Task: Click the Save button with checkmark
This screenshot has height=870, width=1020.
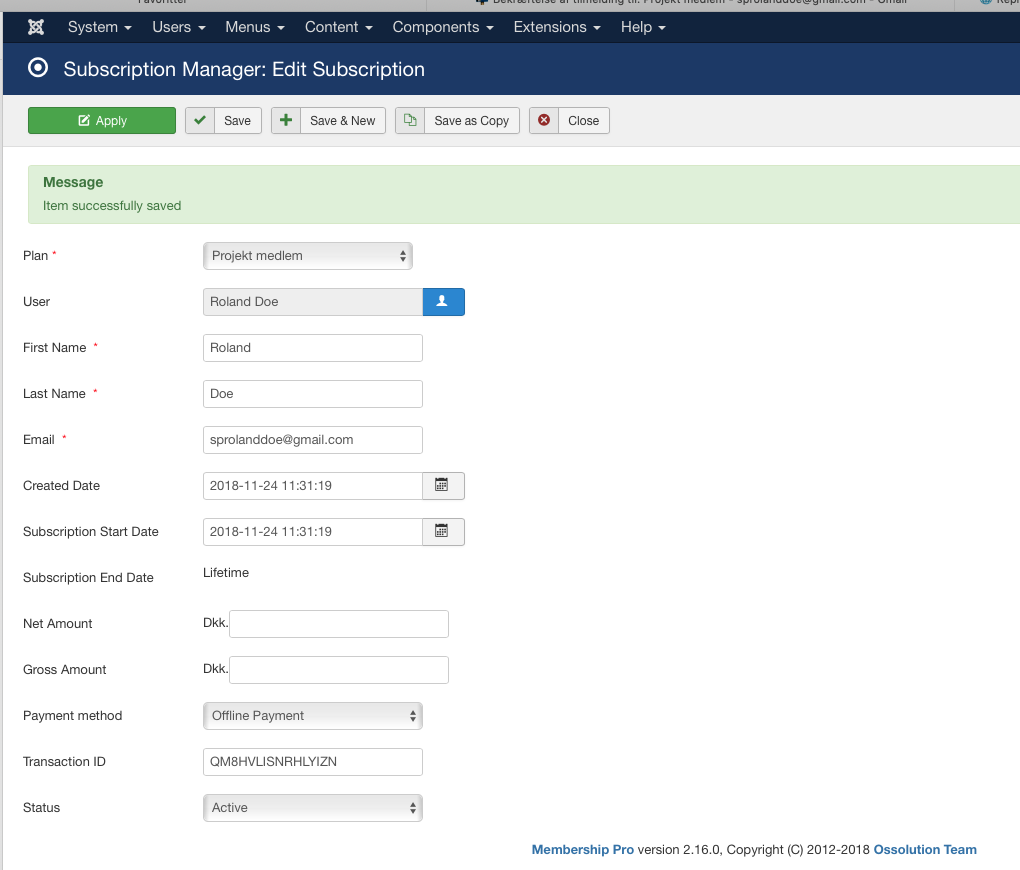Action: (x=223, y=121)
